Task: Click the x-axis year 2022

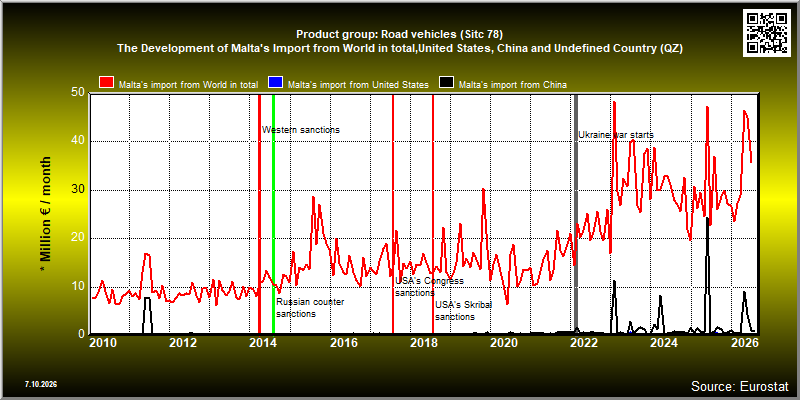Action: tap(584, 343)
